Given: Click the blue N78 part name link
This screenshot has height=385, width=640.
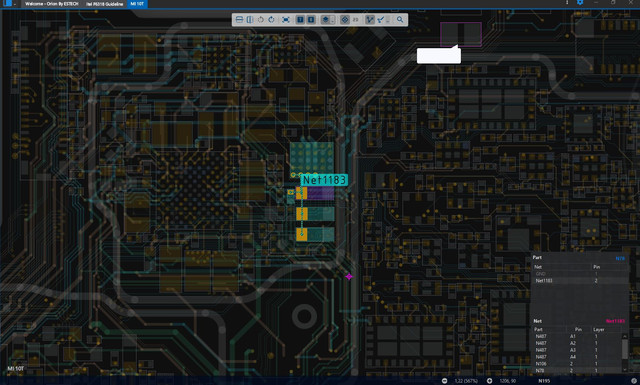Looking at the screenshot, I should tap(620, 258).
